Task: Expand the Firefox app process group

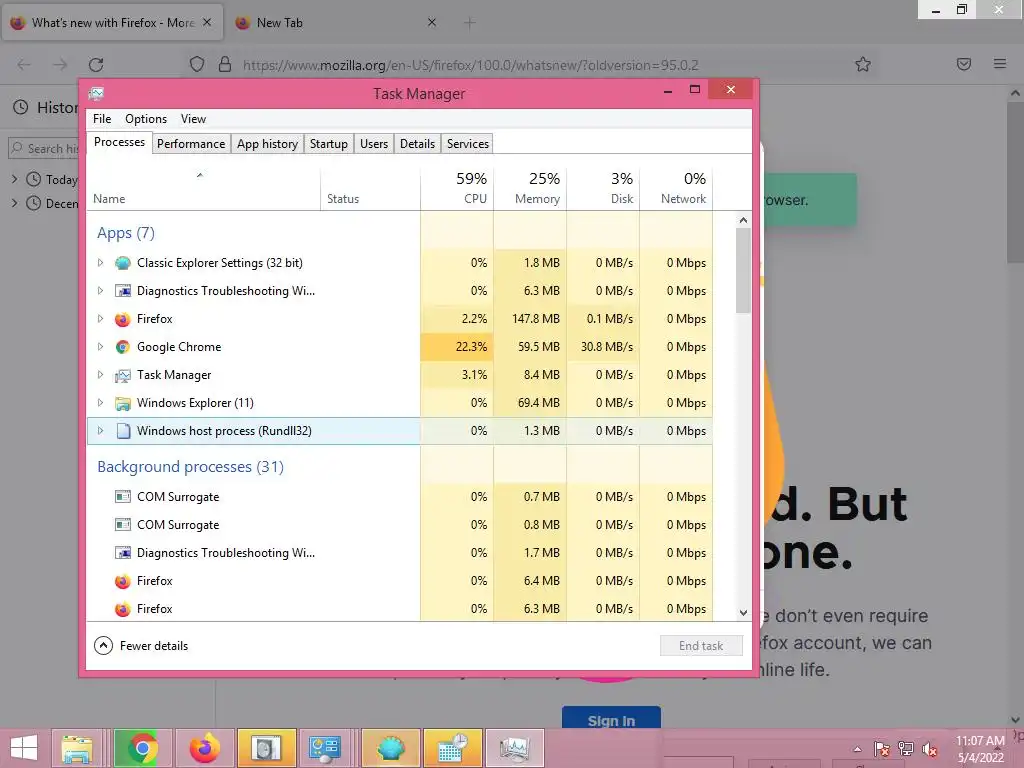Action: pos(100,319)
